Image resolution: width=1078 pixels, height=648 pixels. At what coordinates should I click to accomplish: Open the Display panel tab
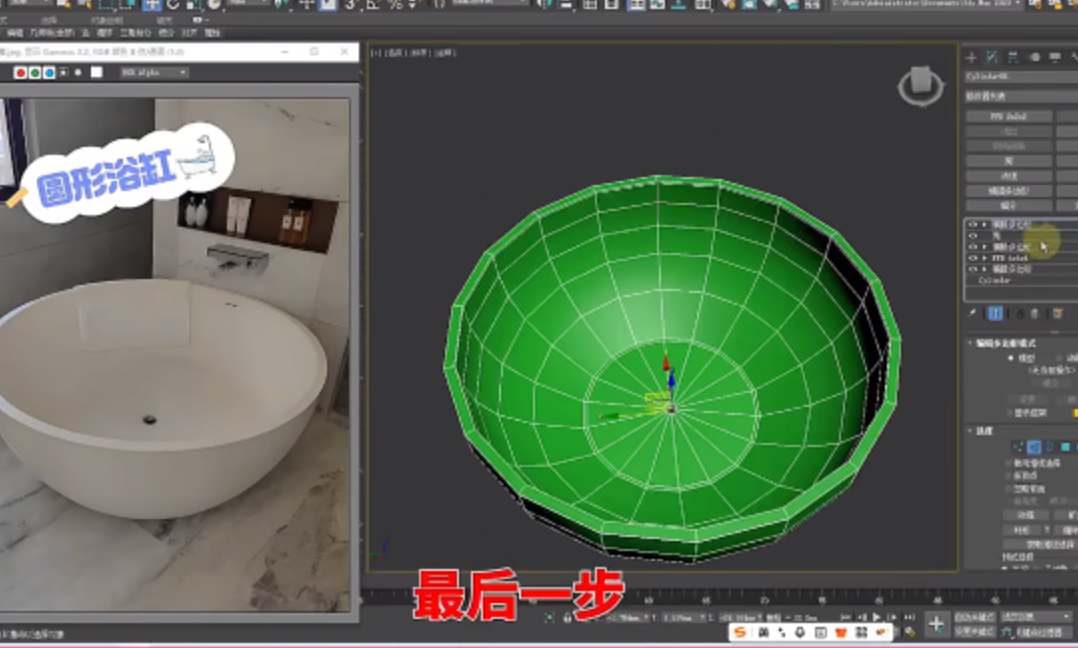pos(1055,57)
